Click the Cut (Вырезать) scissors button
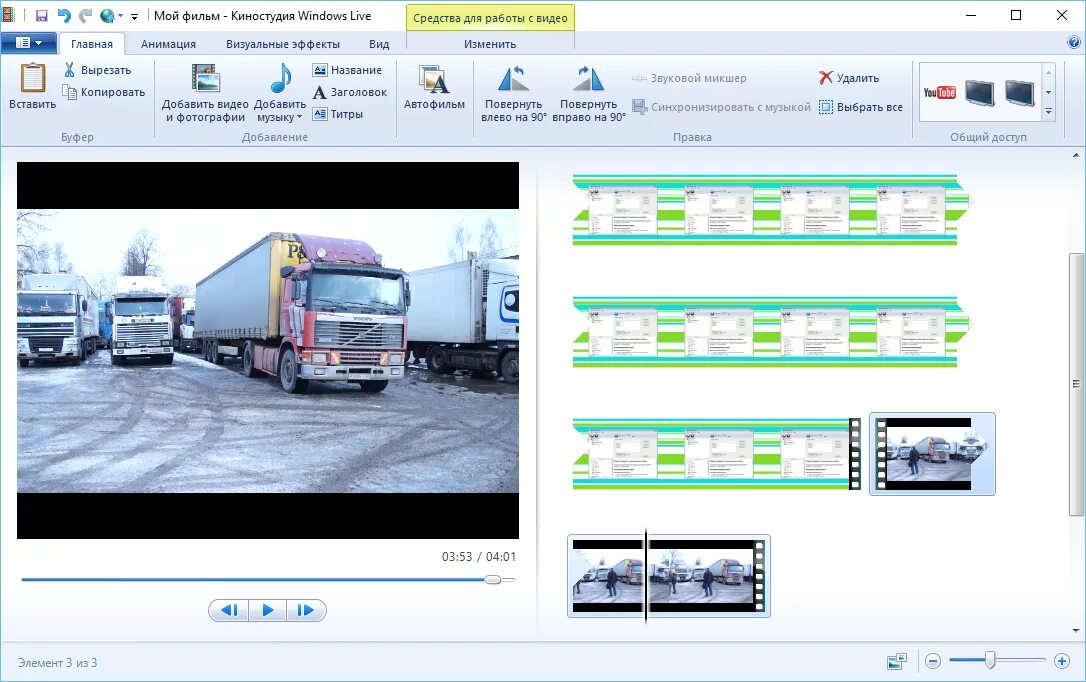Image resolution: width=1086 pixels, height=682 pixels. 98,70
